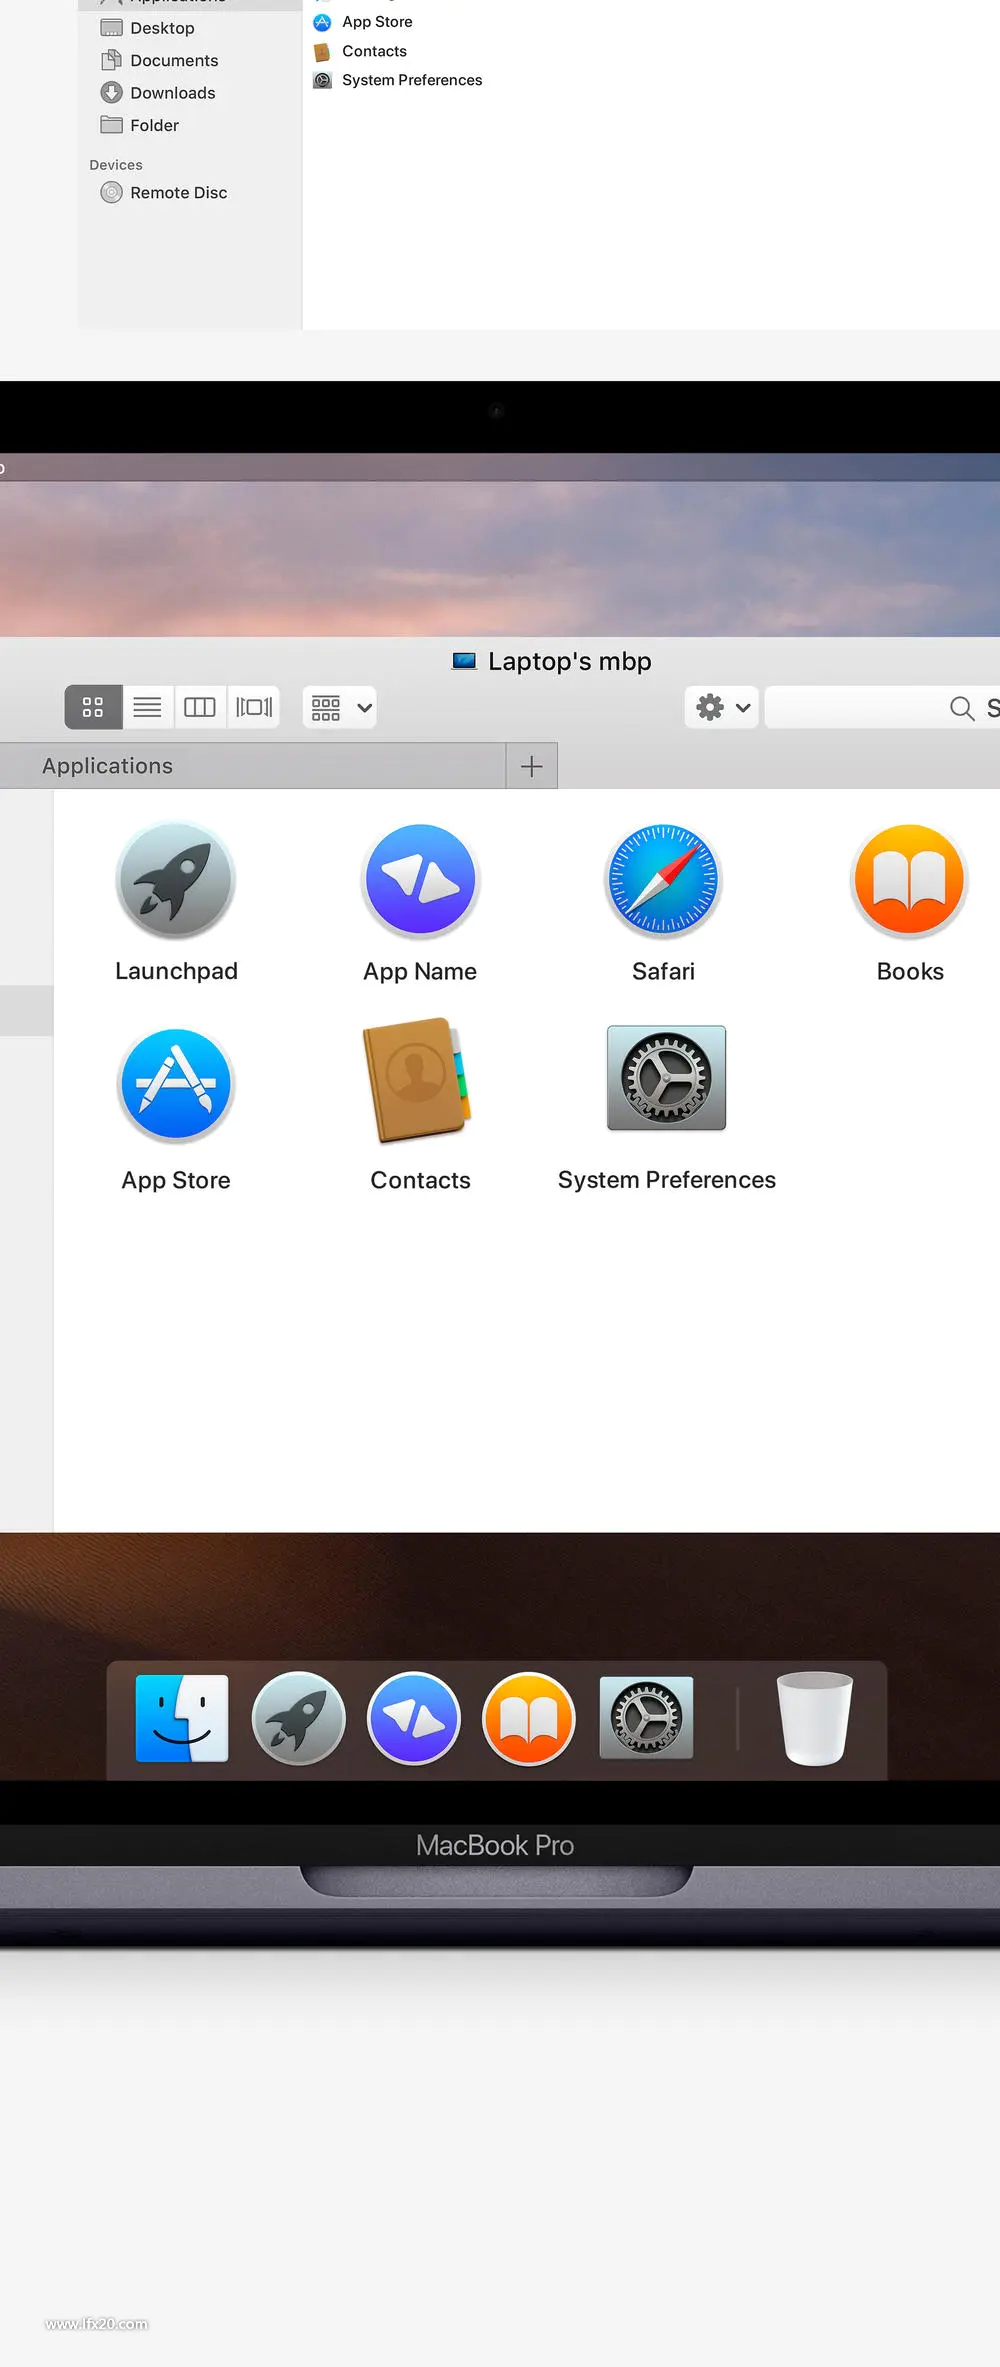The width and height of the screenshot is (1000, 2367).
Task: Click Launchpad rocket in the Dock
Action: point(299,1718)
